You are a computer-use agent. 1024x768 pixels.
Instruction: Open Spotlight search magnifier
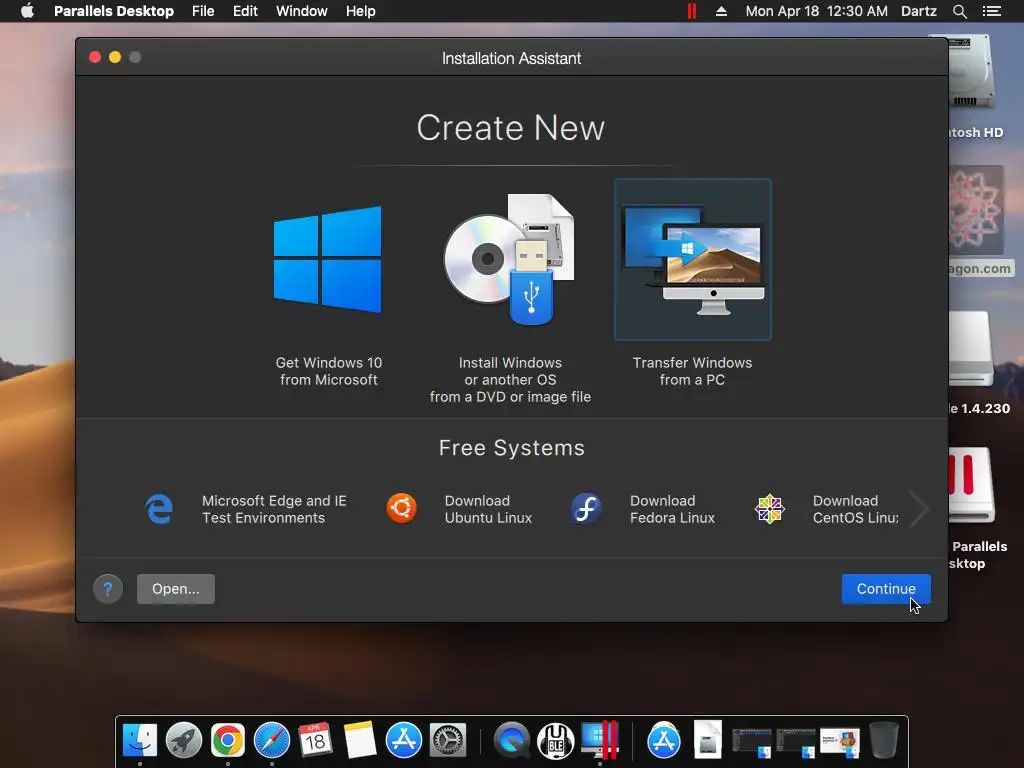(x=959, y=11)
